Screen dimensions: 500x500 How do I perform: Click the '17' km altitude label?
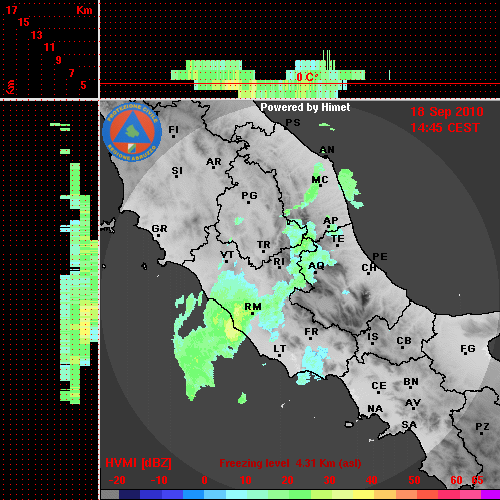point(11,10)
